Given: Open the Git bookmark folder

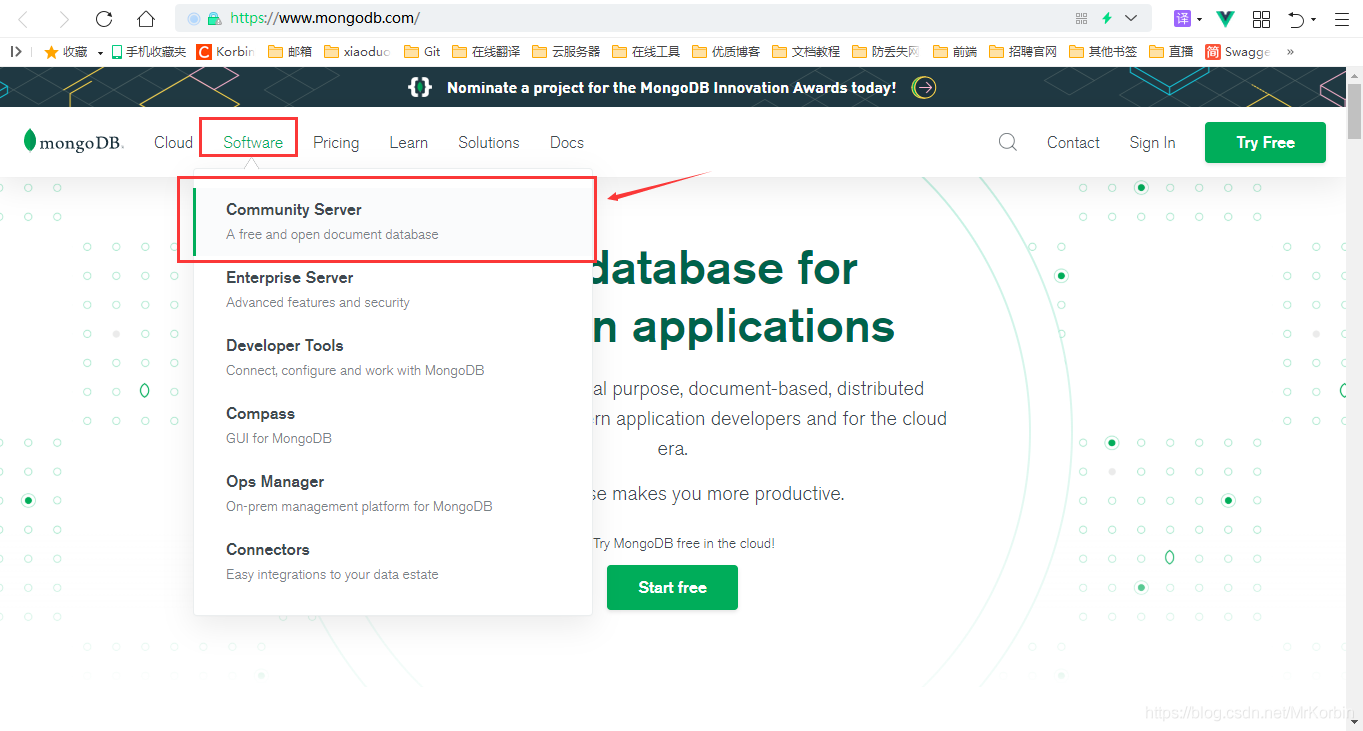Looking at the screenshot, I should (422, 51).
